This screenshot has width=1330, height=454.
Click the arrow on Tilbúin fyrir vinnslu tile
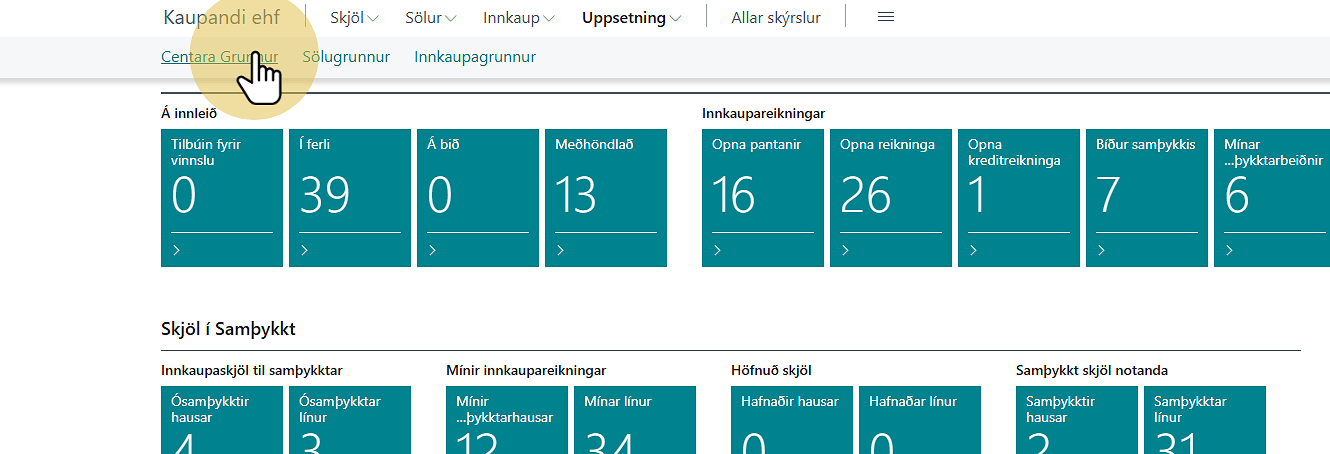click(177, 250)
